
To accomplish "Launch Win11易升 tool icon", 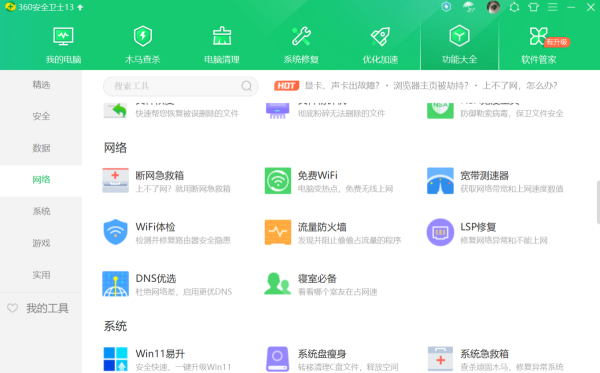I will (115, 359).
